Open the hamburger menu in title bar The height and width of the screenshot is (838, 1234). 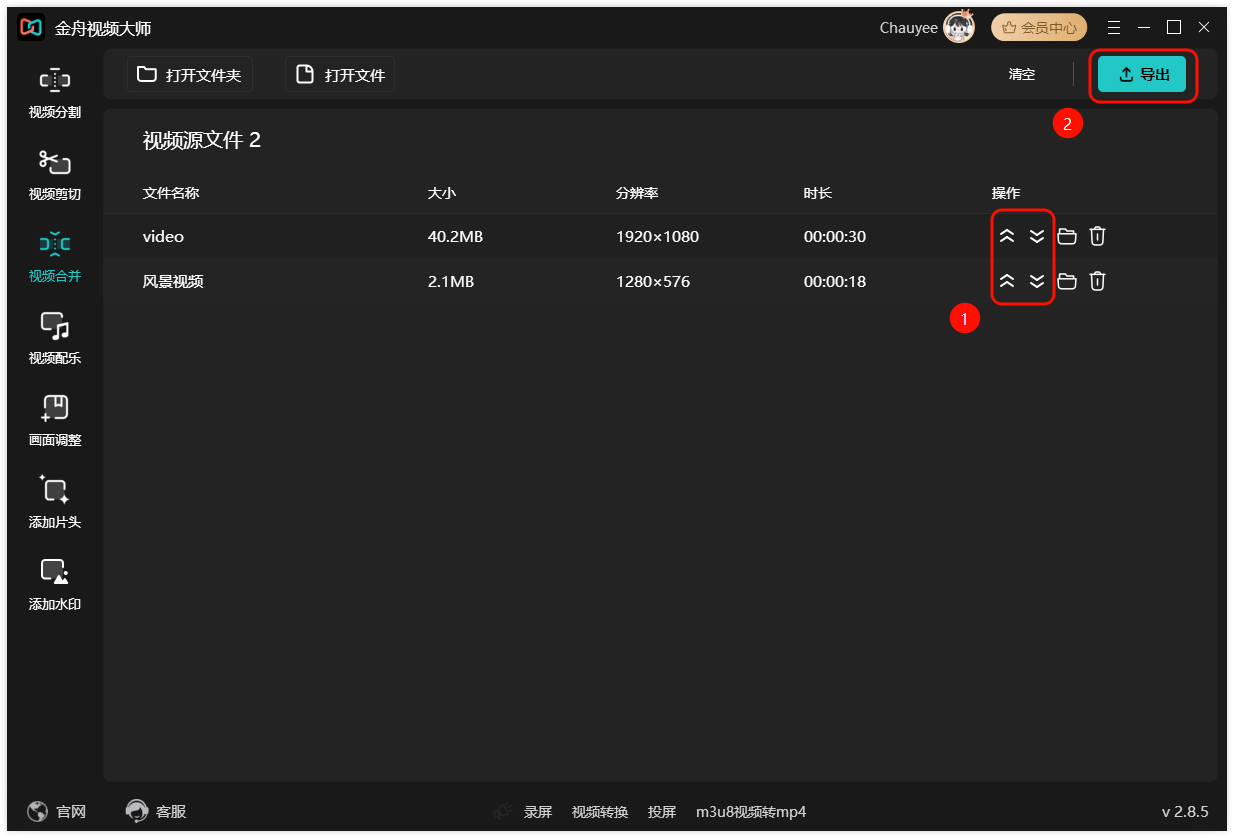click(1114, 27)
